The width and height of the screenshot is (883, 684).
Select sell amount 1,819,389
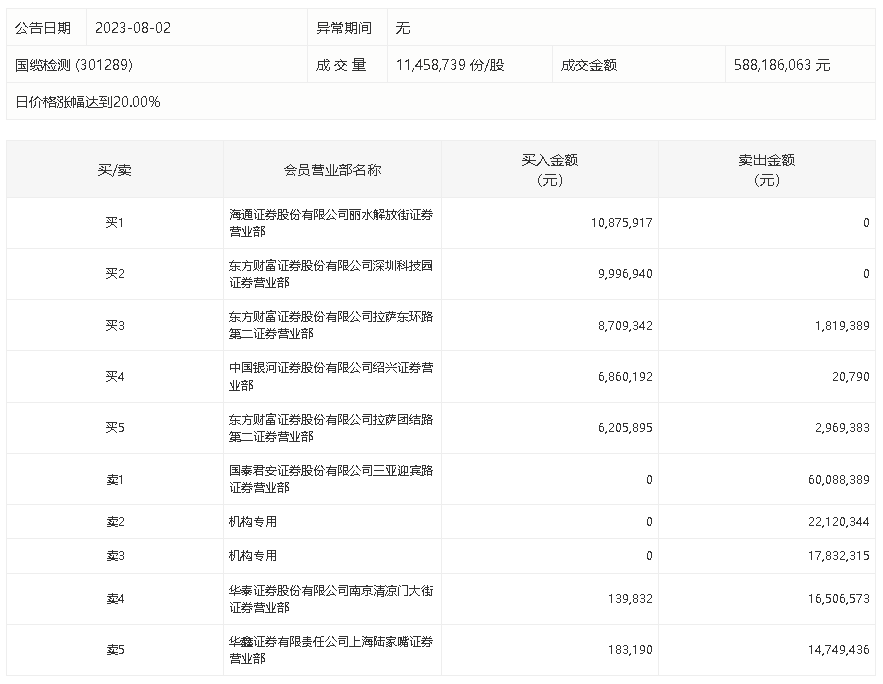[x=842, y=325]
